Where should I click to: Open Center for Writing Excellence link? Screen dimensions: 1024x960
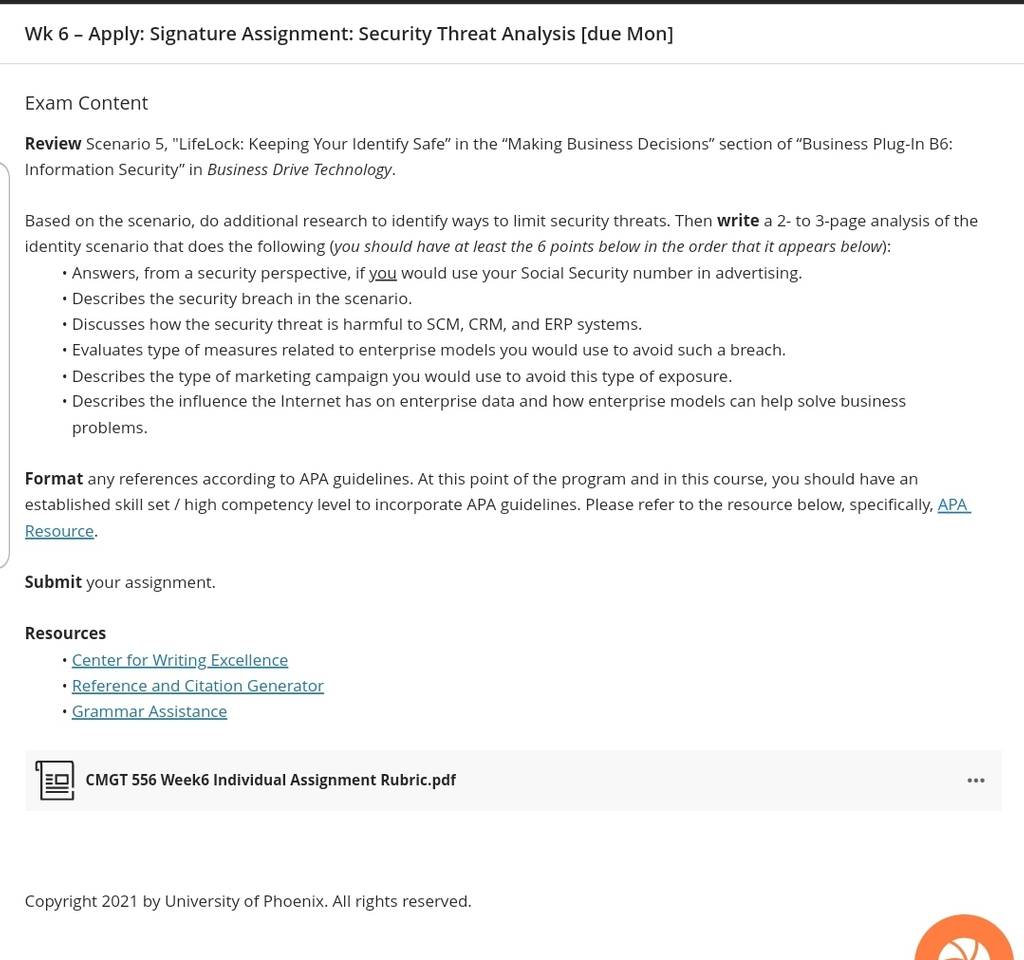coord(180,660)
